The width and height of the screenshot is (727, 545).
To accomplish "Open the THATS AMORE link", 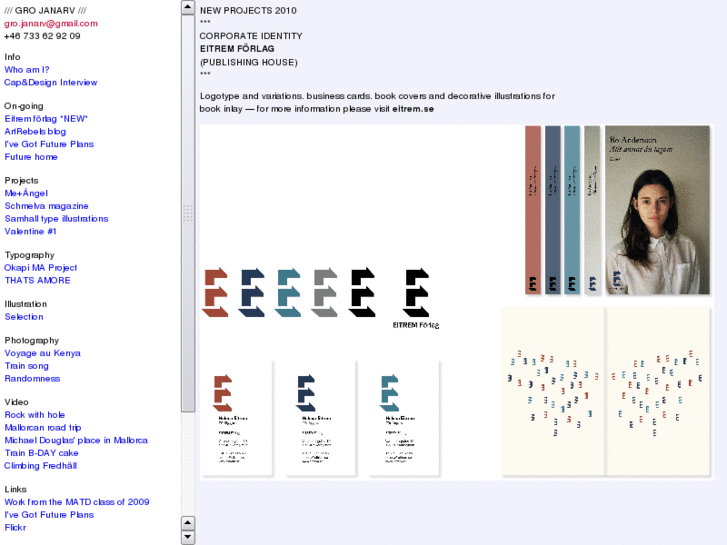I will 38,280.
